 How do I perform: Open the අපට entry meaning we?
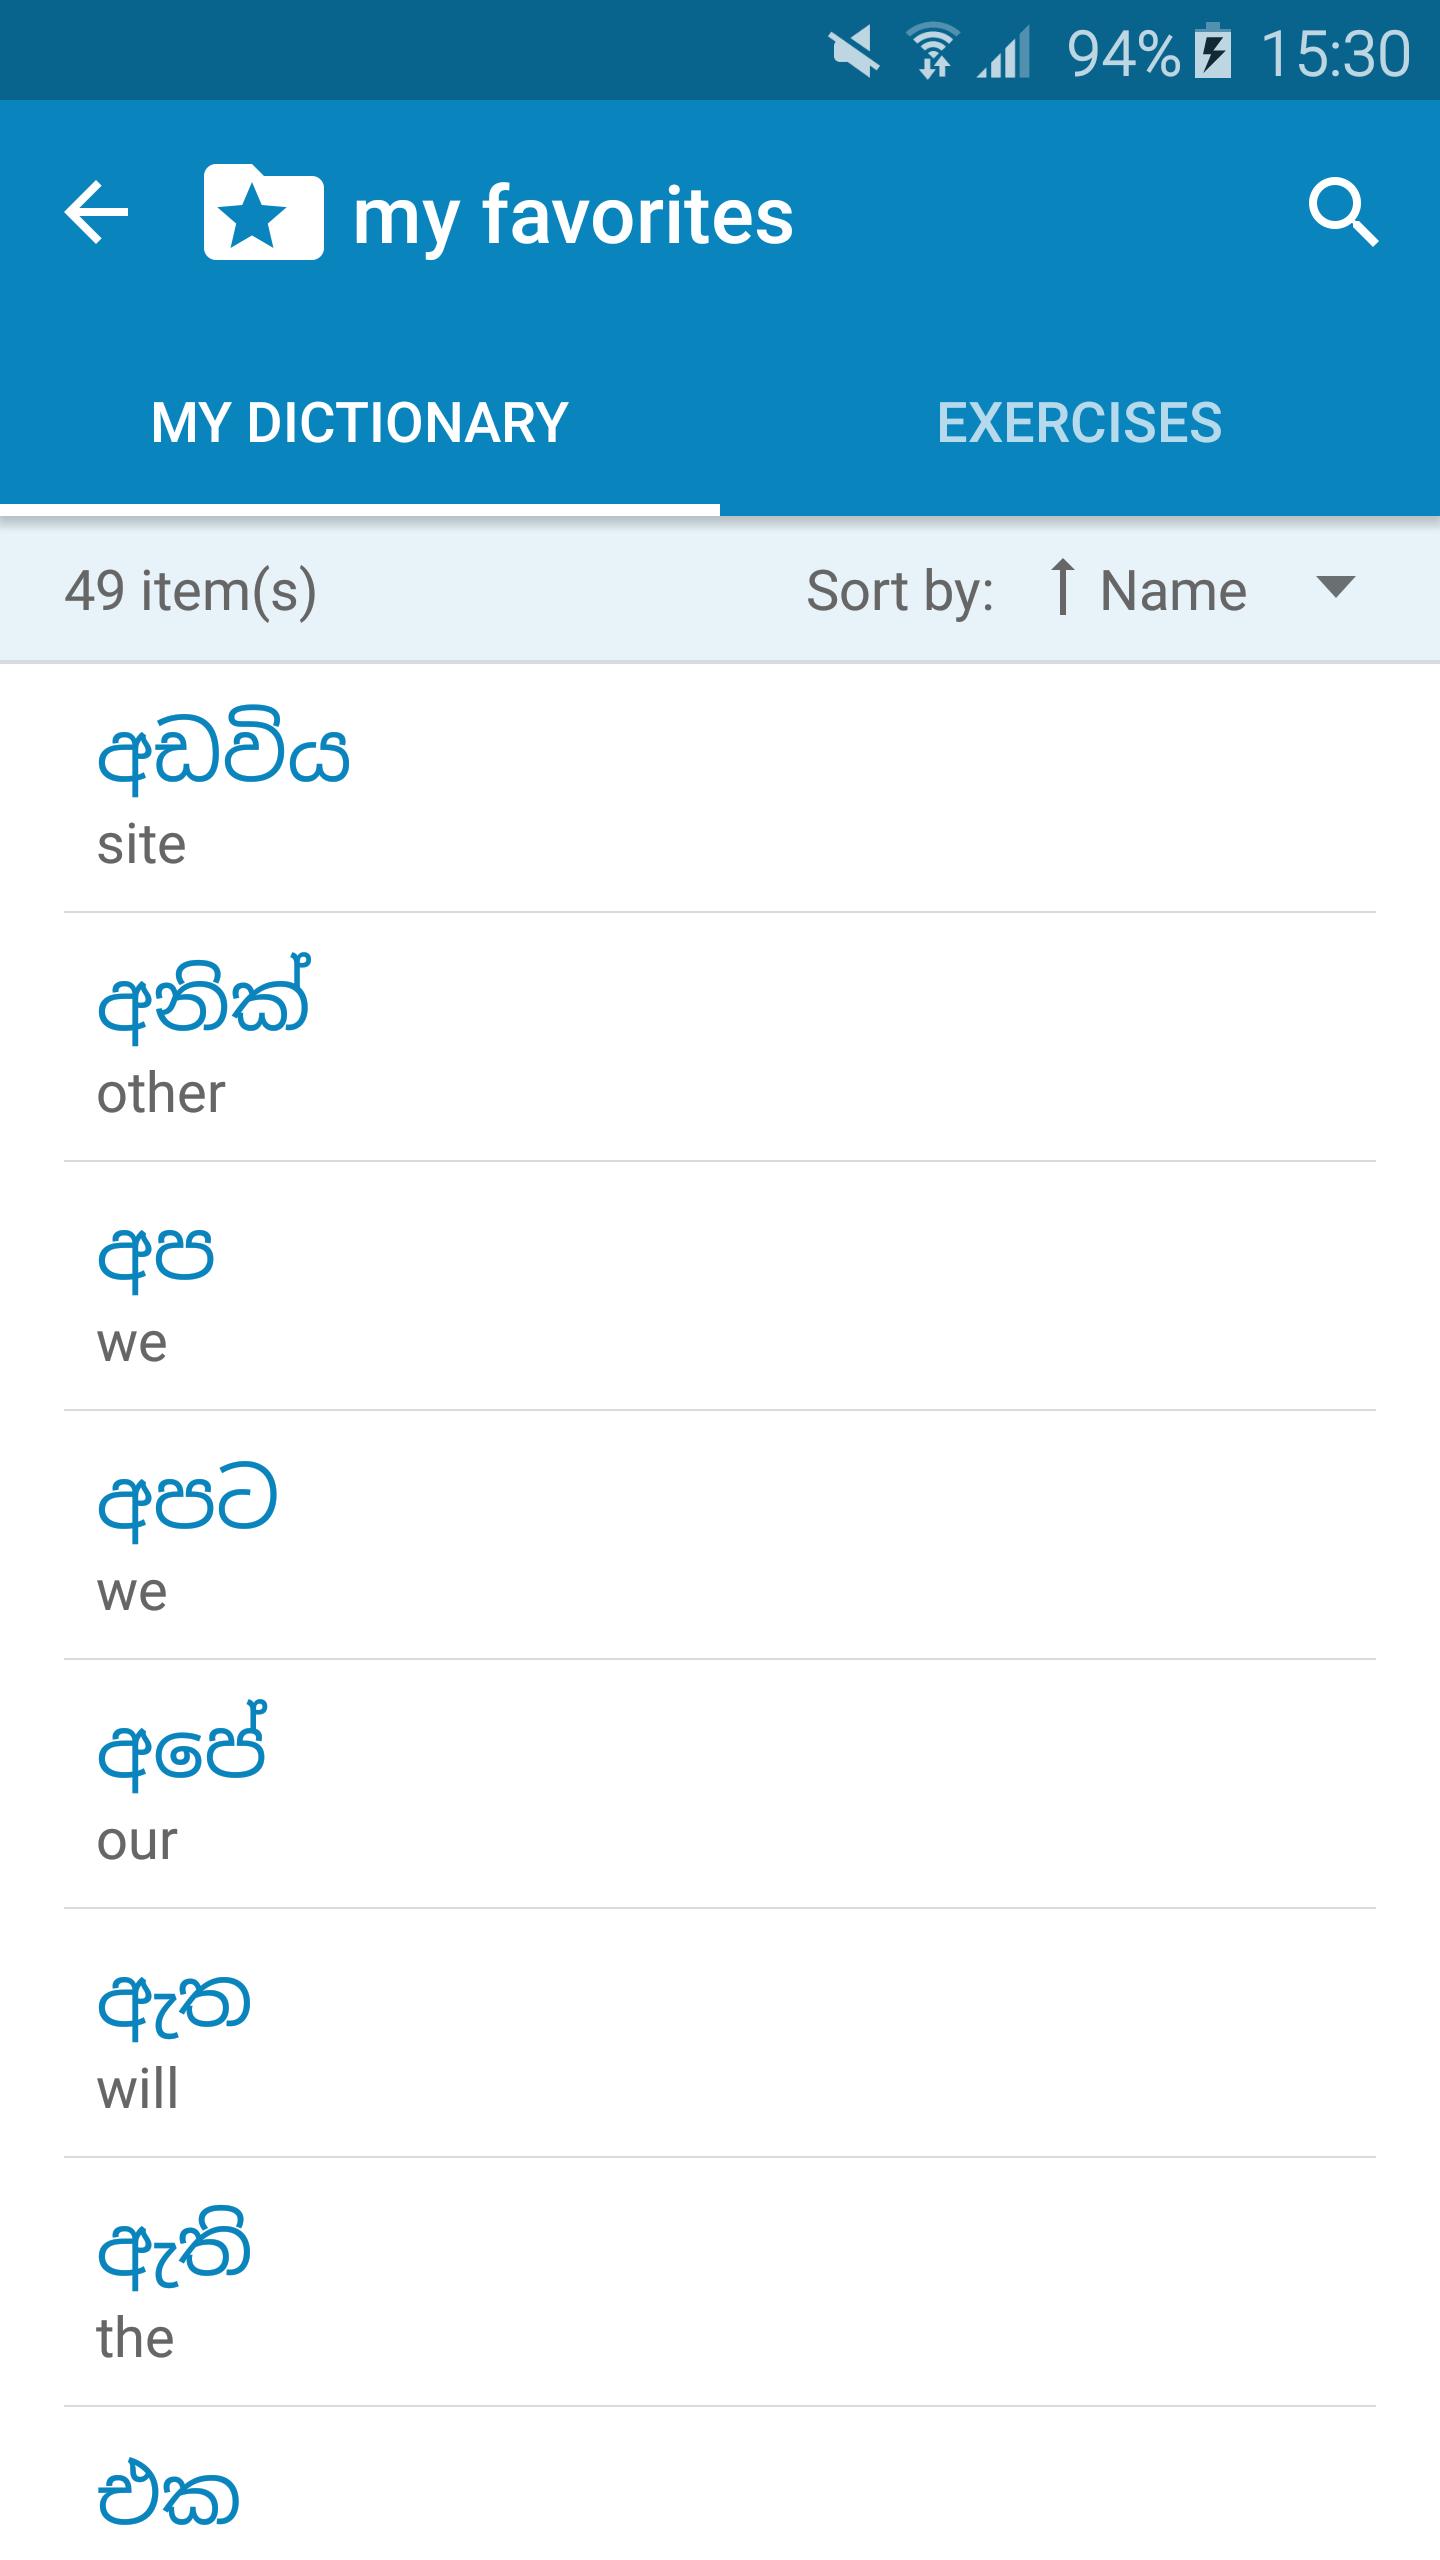click(720, 1535)
